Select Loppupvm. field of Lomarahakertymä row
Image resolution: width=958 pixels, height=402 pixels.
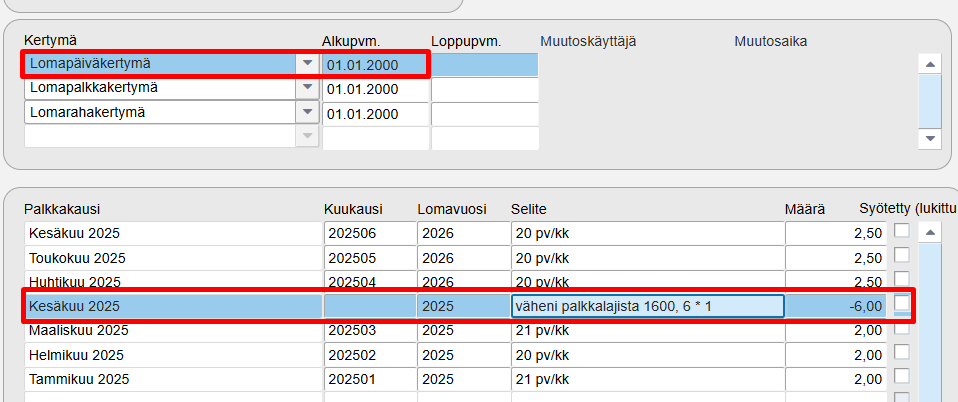(485, 114)
